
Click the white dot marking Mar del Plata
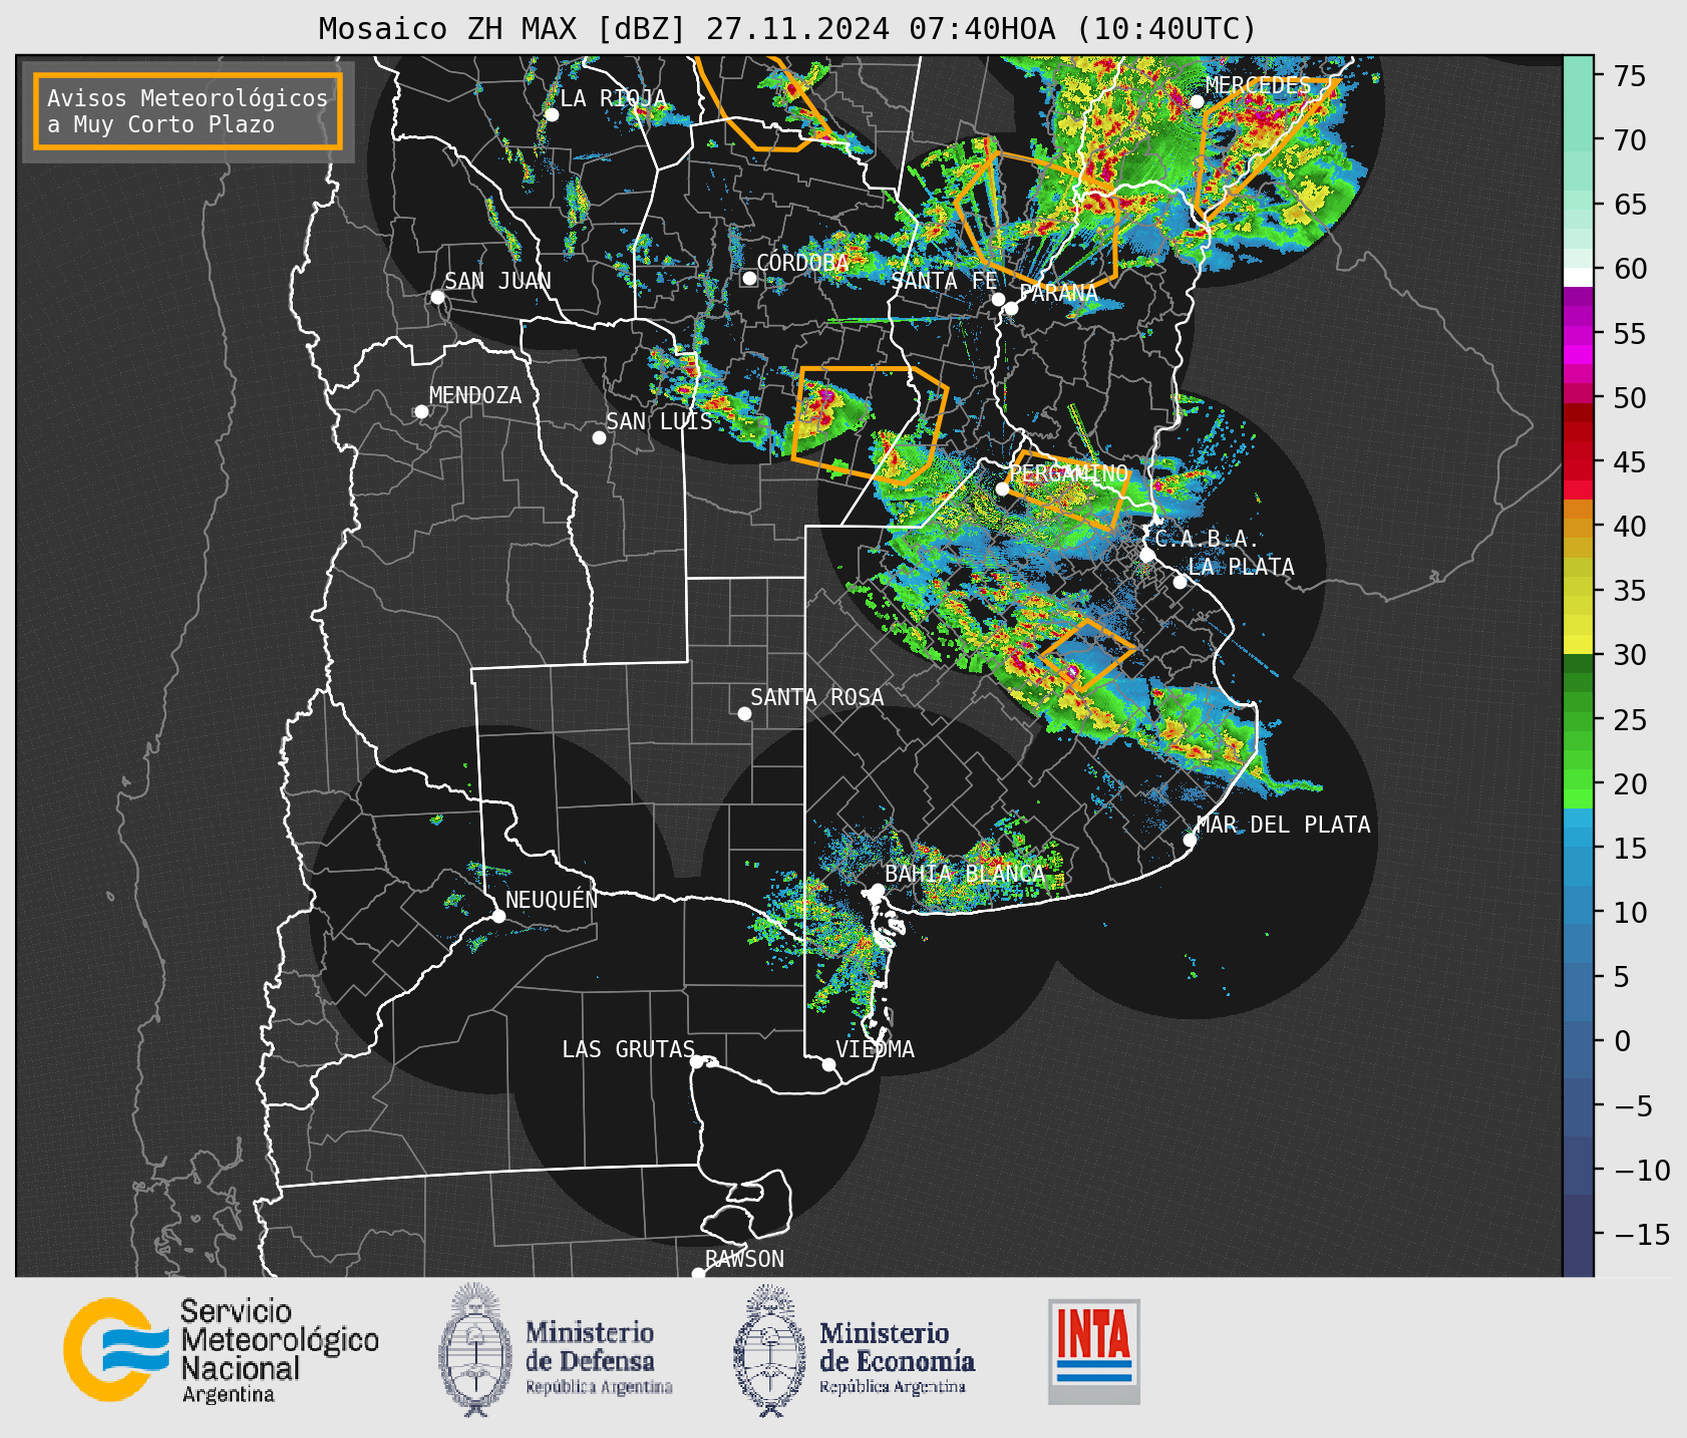(x=1190, y=840)
